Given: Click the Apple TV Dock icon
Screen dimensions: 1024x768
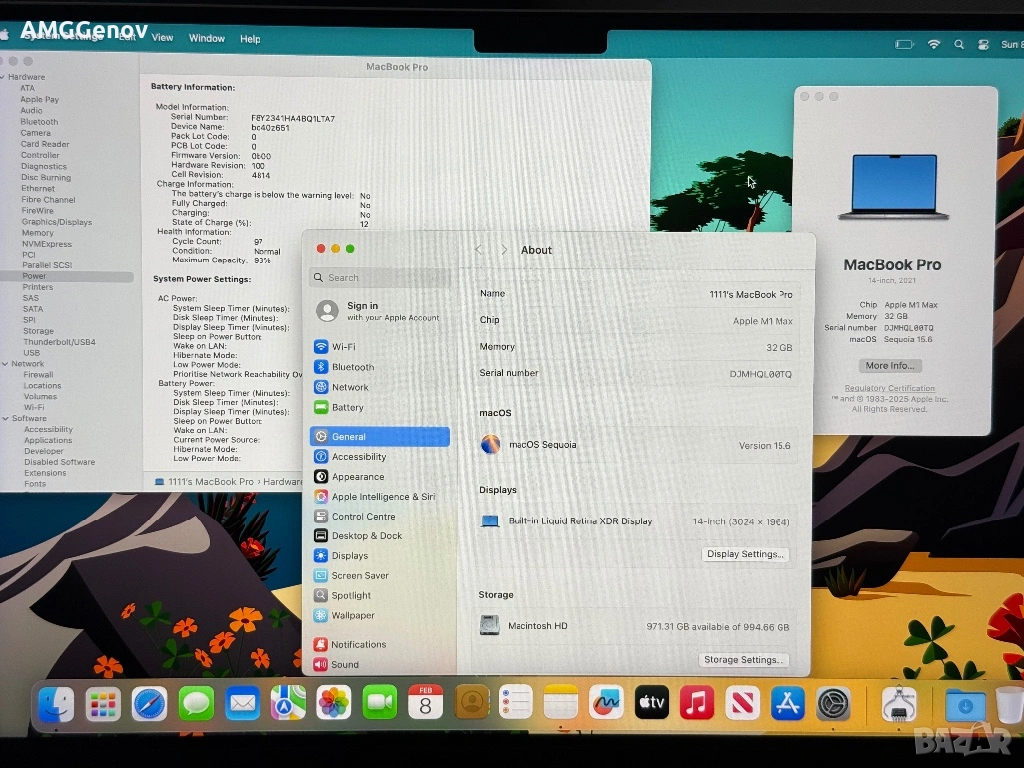Looking at the screenshot, I should [651, 703].
